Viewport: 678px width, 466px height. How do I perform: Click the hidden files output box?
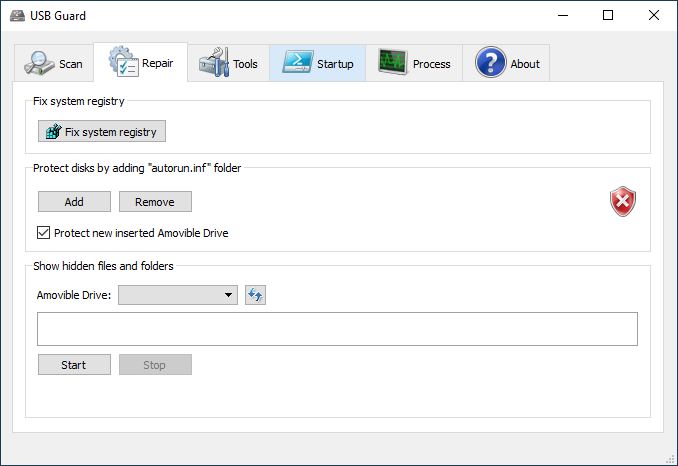(x=337, y=329)
